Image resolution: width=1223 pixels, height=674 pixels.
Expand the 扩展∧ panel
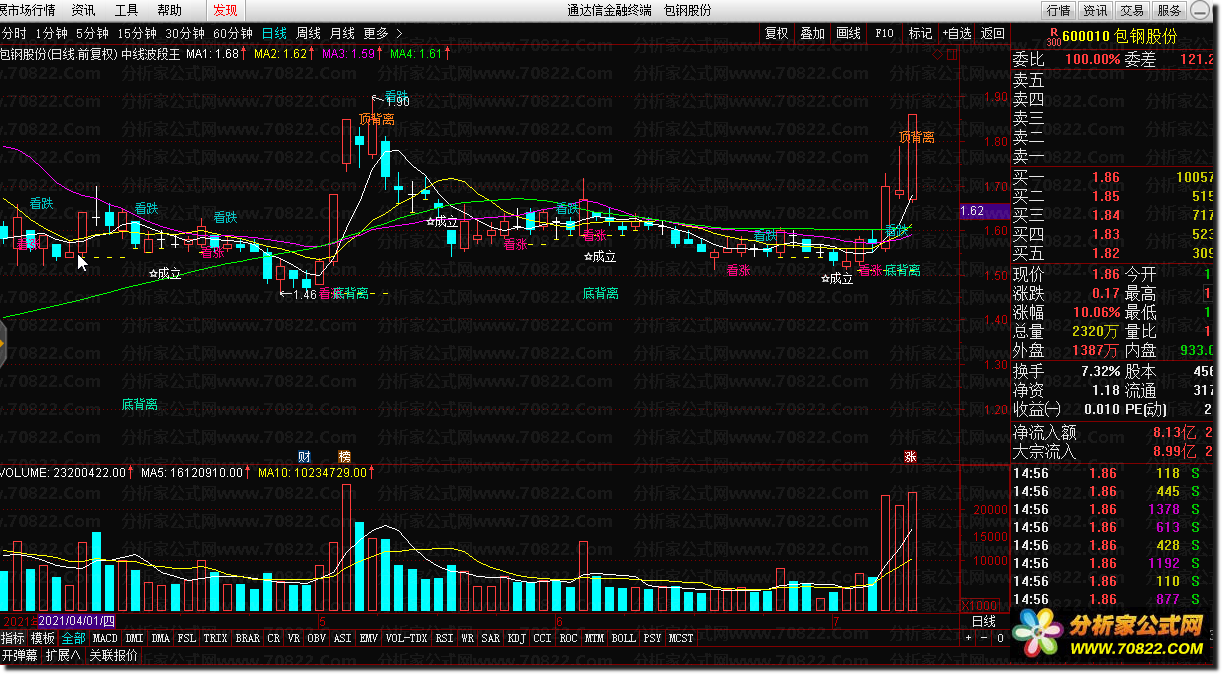pyautogui.click(x=63, y=656)
